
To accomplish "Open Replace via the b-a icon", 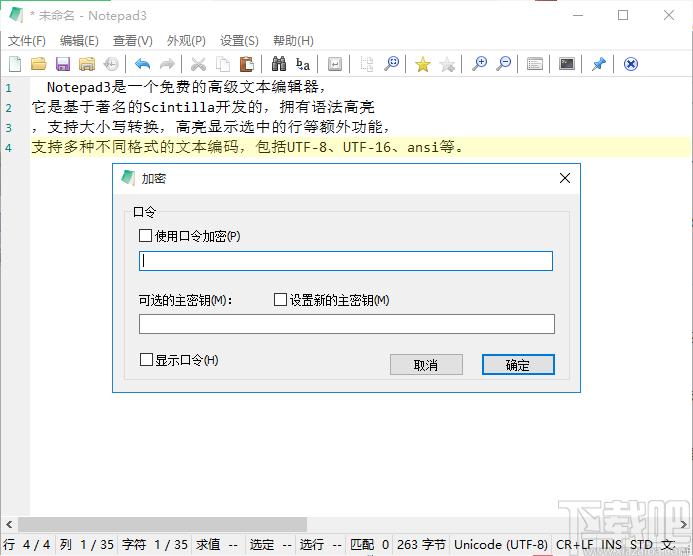I will point(303,64).
